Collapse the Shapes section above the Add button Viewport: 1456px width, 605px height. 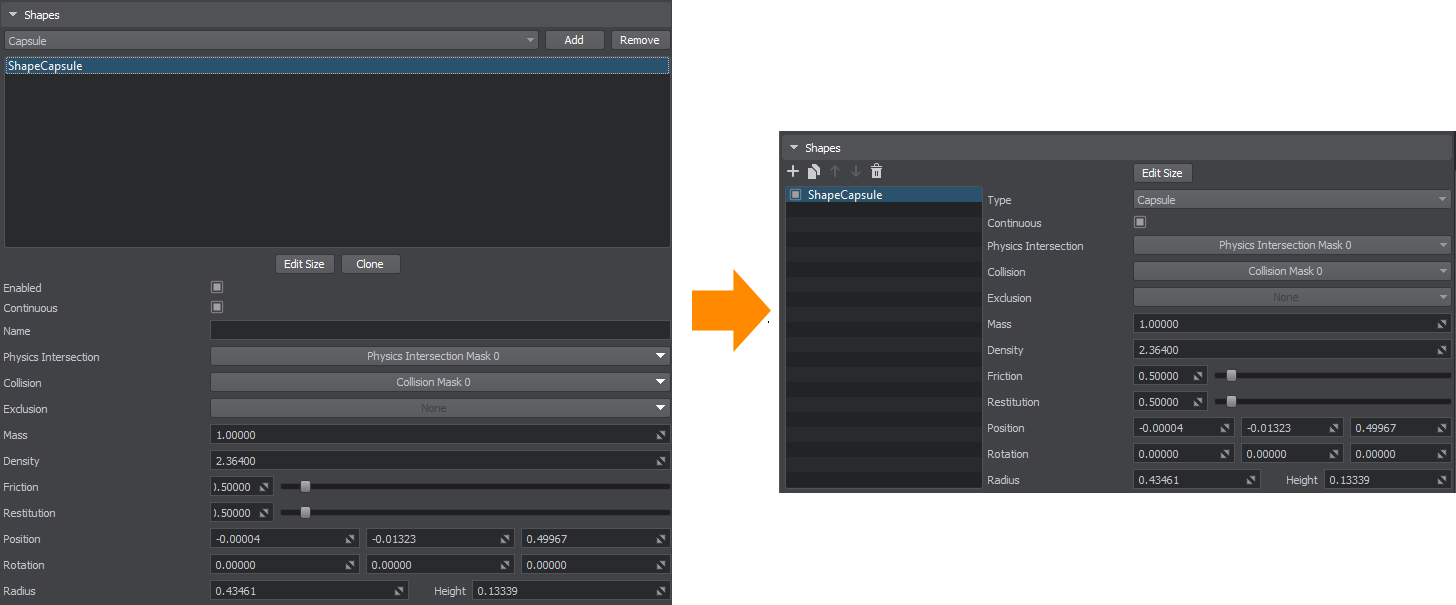point(13,15)
